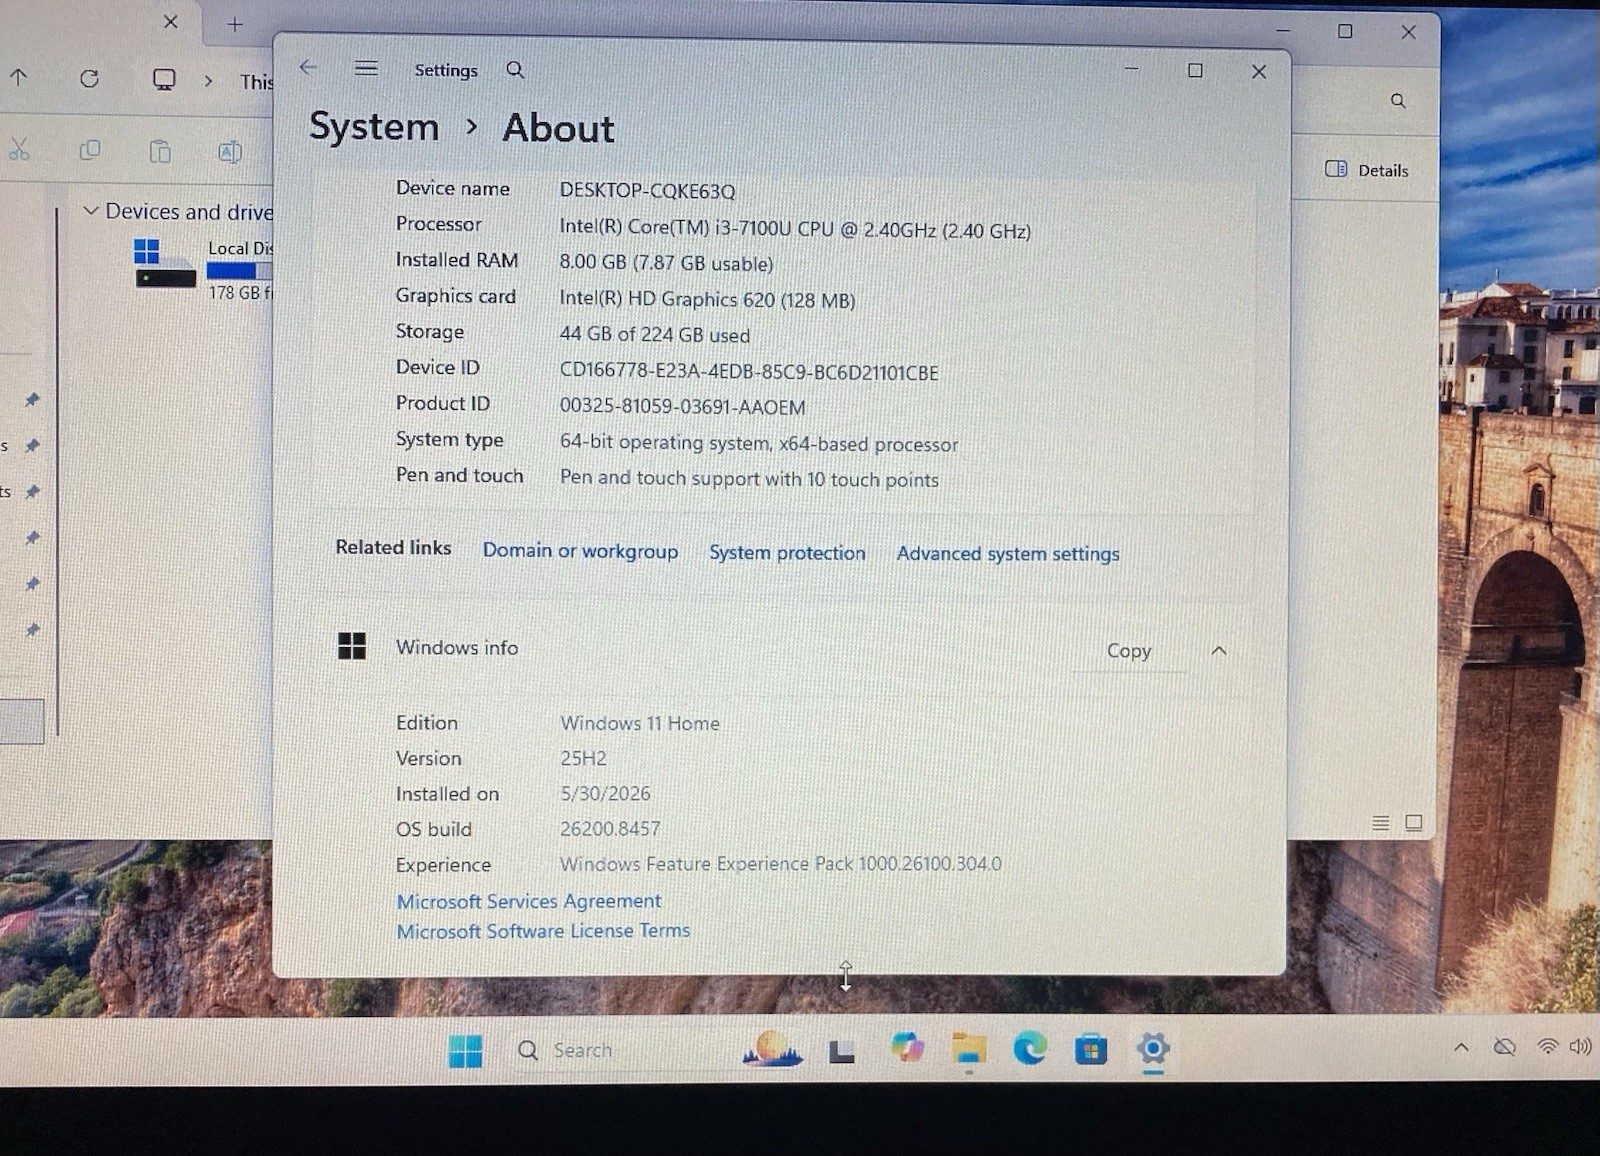
Task: Switch File Explorer to details list view
Action: pyautogui.click(x=1381, y=823)
